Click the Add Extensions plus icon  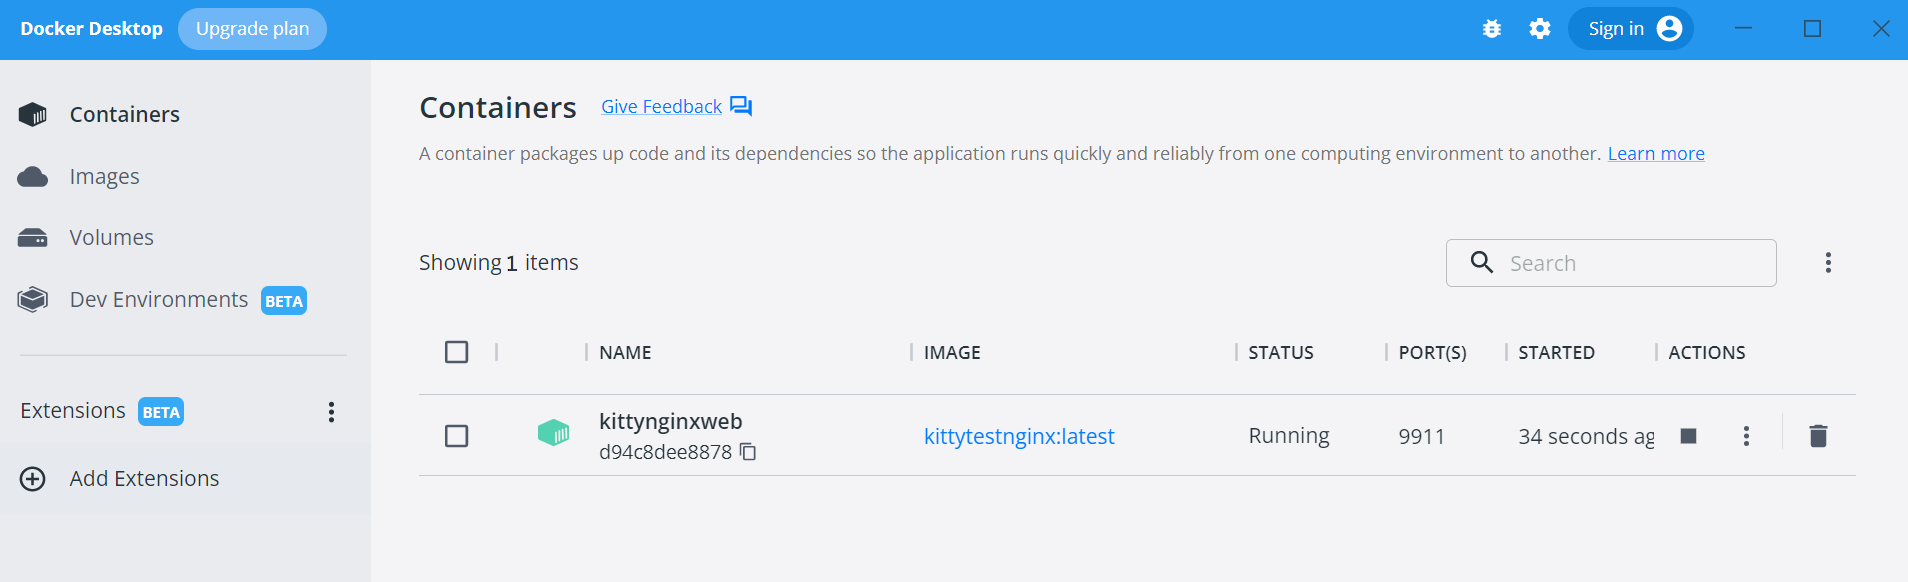(x=33, y=479)
